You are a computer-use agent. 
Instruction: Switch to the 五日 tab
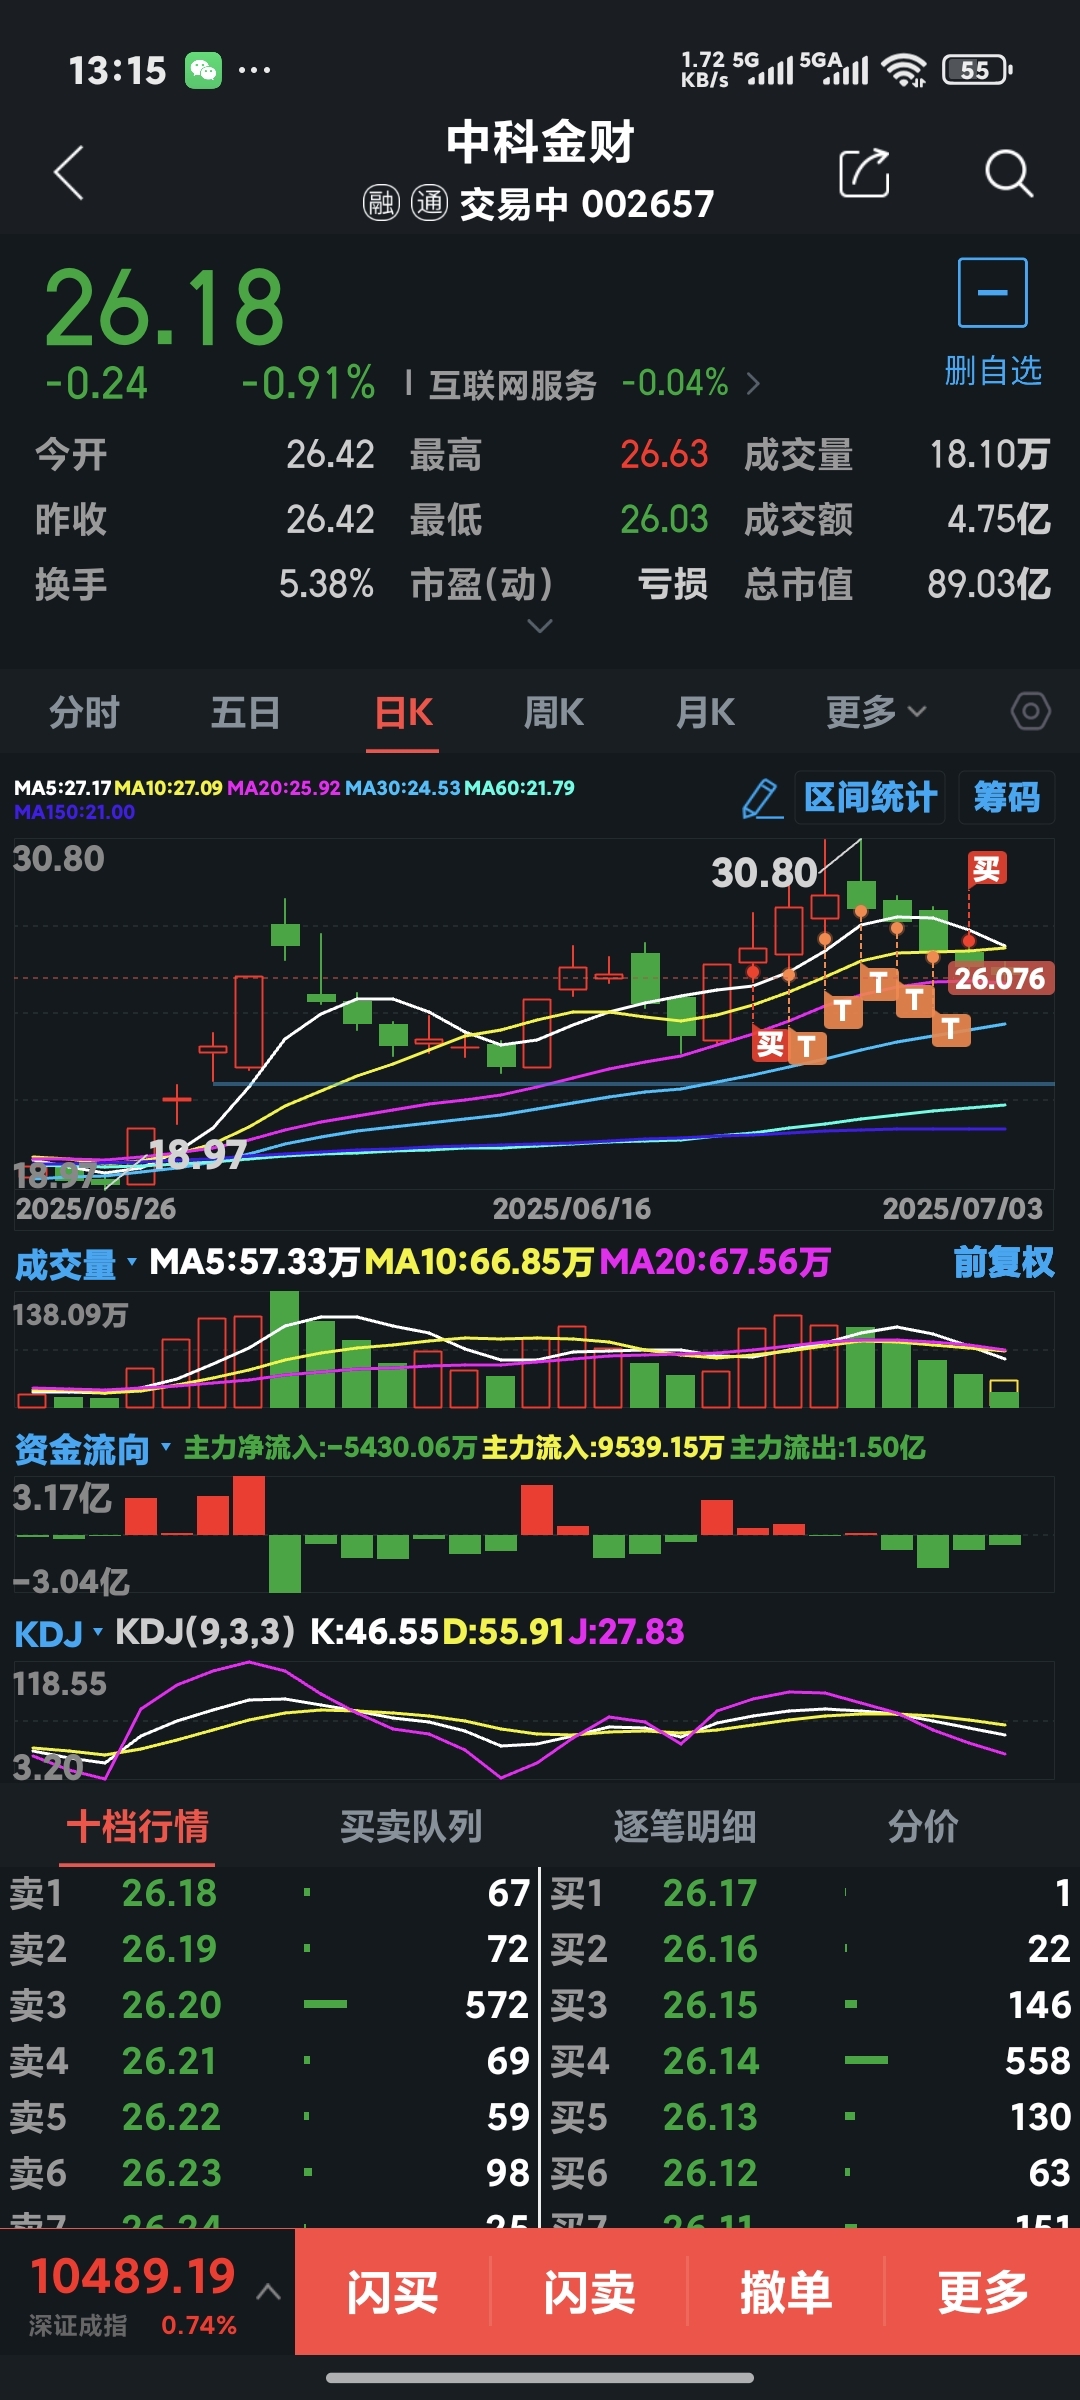click(x=245, y=712)
